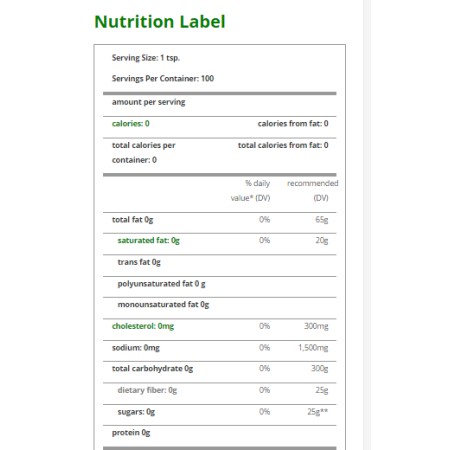This screenshot has height=450, width=450.
Task: Open the green calories: 0 link
Action: click(131, 124)
